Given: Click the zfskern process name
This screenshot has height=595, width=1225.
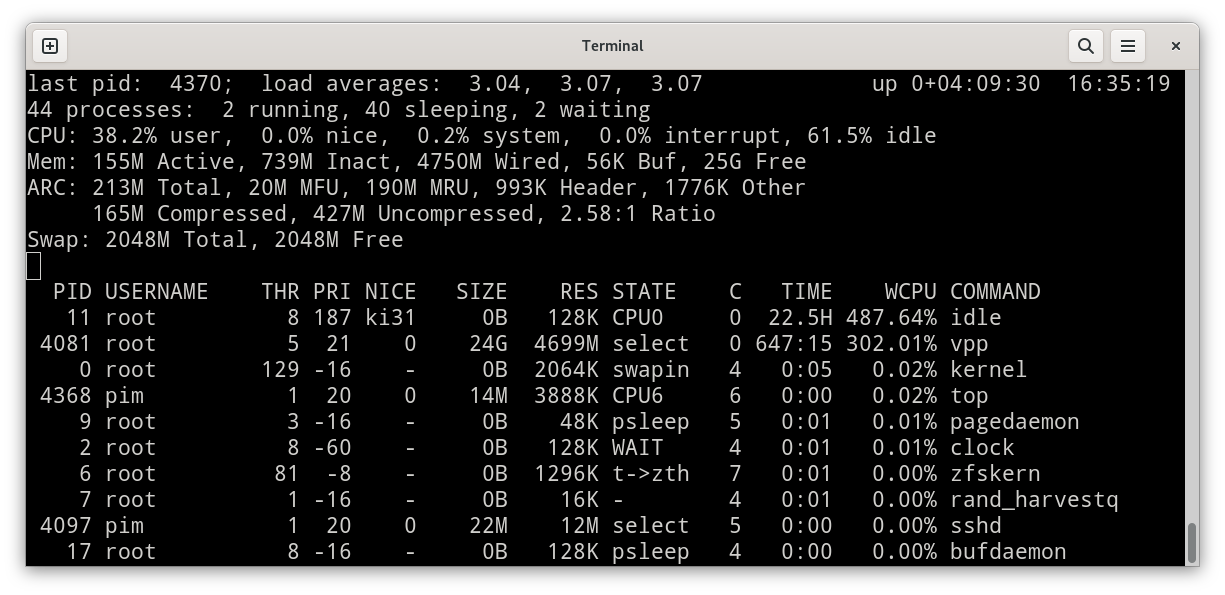Looking at the screenshot, I should [x=995, y=474].
